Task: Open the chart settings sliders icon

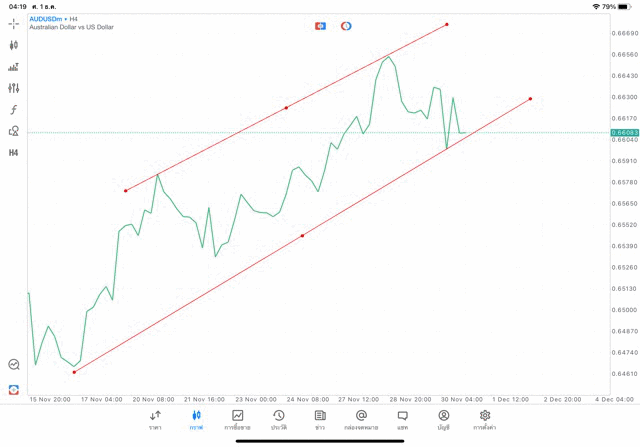Action: click(x=14, y=88)
